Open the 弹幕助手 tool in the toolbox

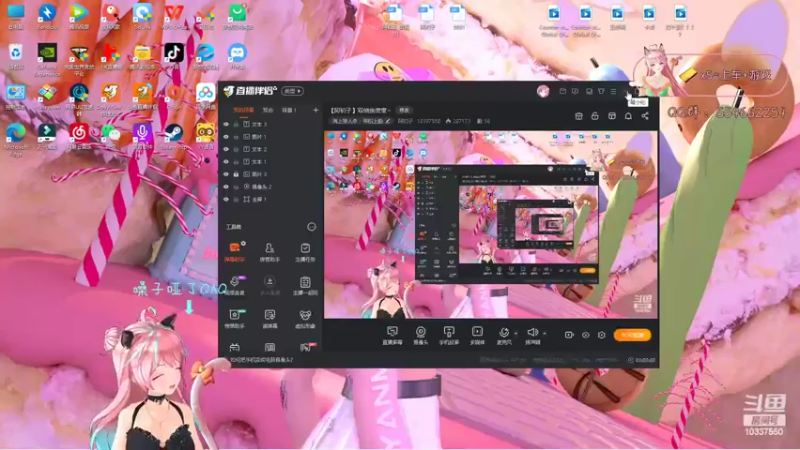[x=235, y=252]
